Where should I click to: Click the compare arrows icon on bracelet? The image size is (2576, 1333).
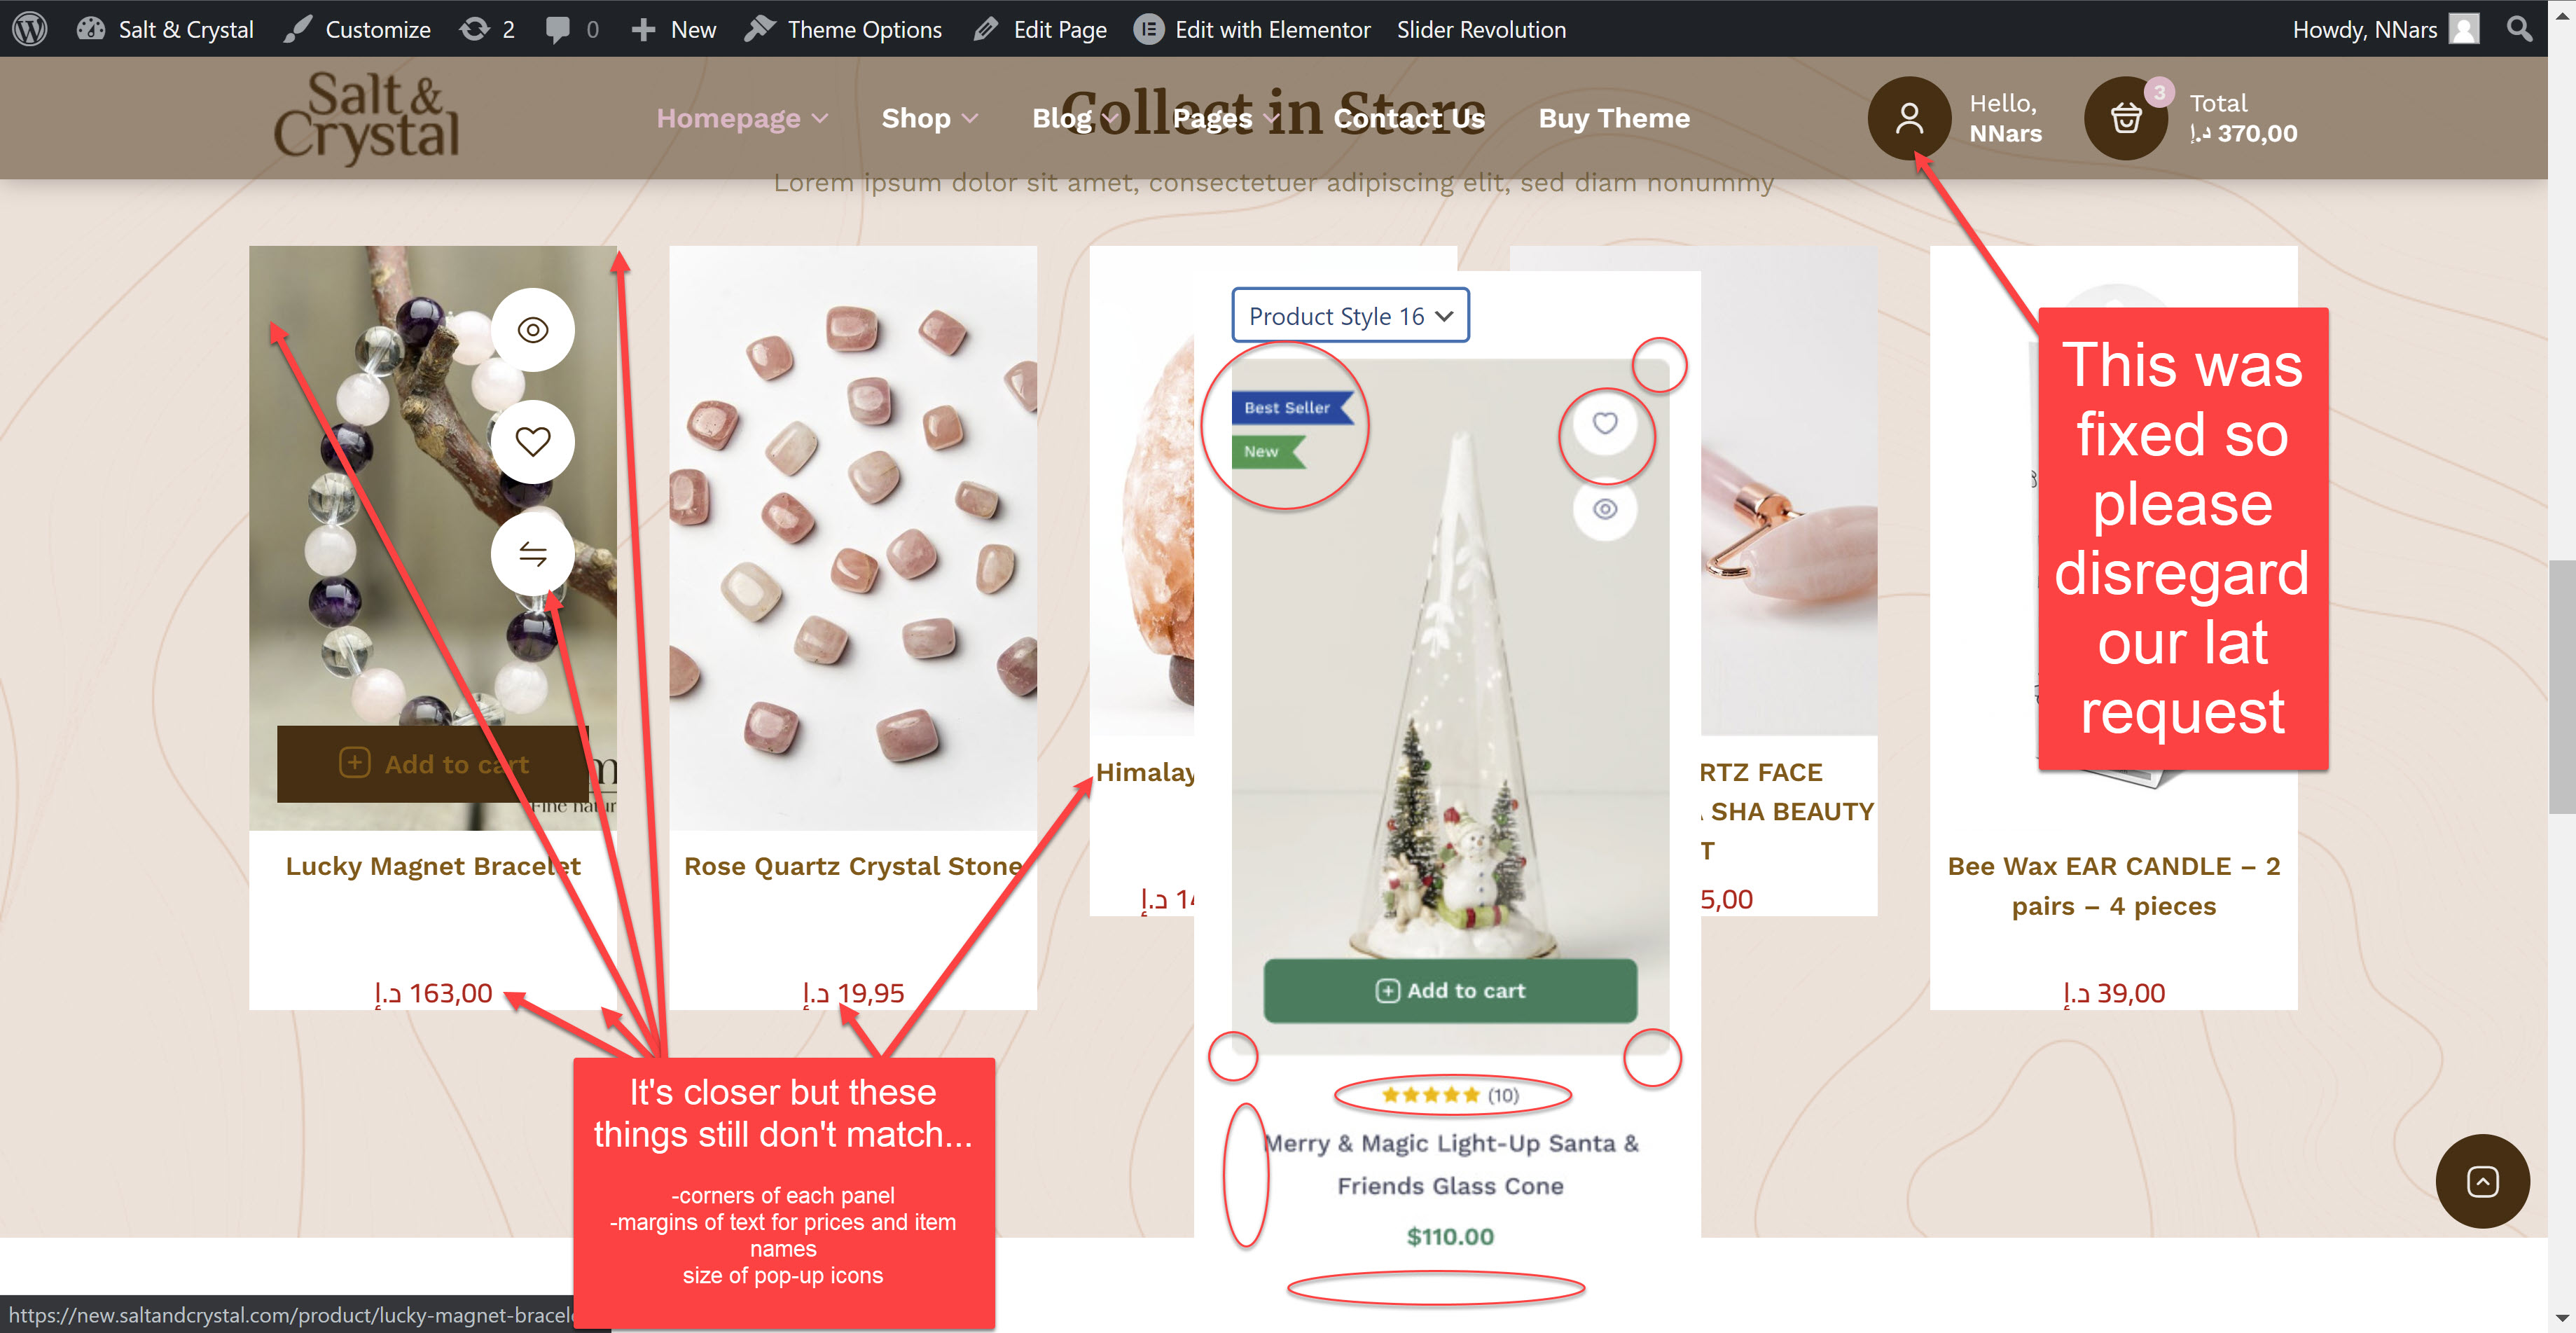tap(533, 553)
